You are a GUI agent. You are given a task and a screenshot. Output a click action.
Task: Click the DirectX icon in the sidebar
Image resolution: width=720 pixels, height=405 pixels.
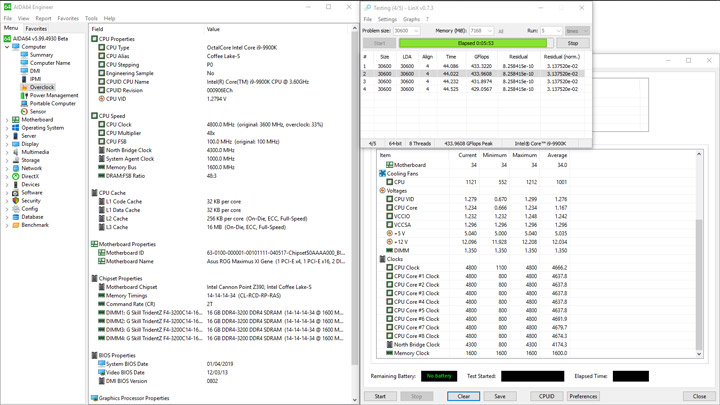click(x=16, y=176)
